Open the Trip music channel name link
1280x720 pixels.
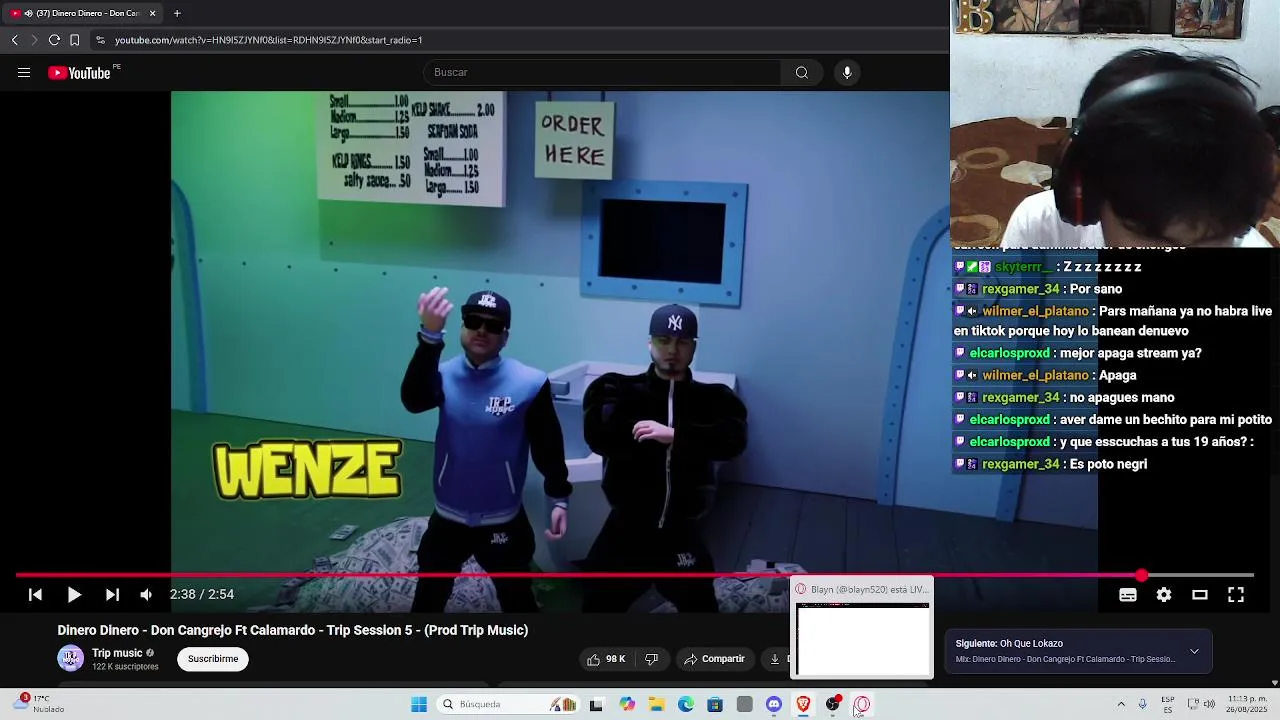117,653
